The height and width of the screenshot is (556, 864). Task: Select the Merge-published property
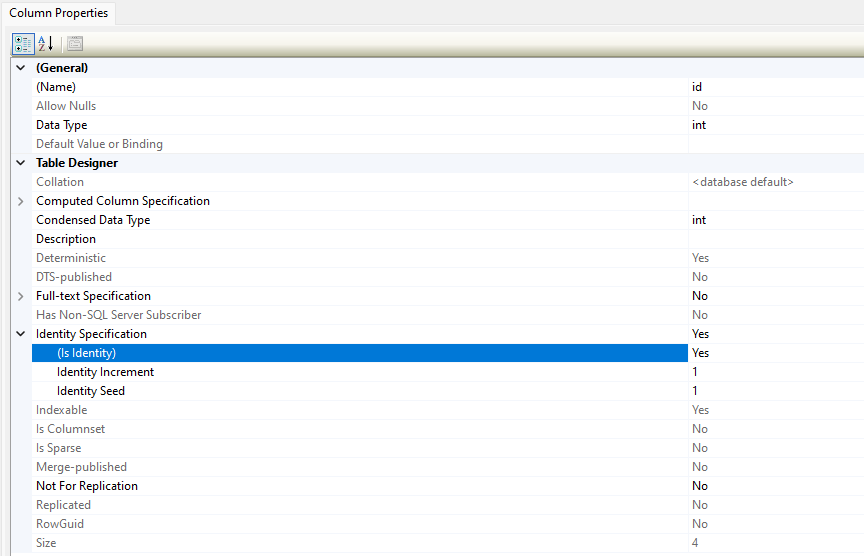[x=360, y=467]
